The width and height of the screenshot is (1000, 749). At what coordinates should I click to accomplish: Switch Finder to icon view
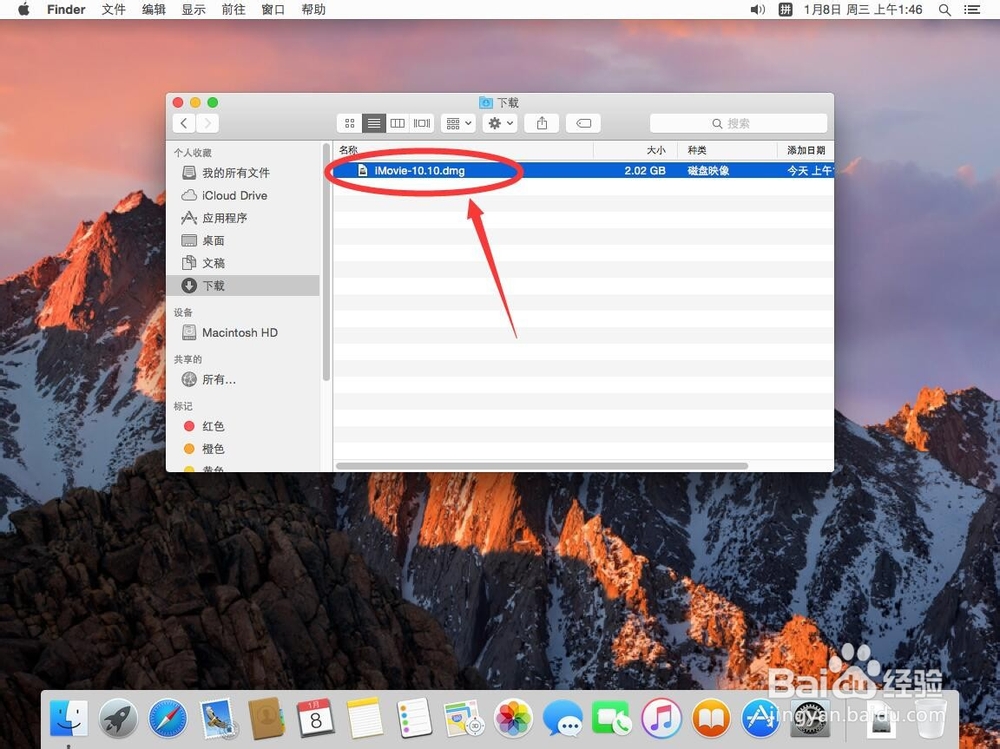[x=349, y=123]
